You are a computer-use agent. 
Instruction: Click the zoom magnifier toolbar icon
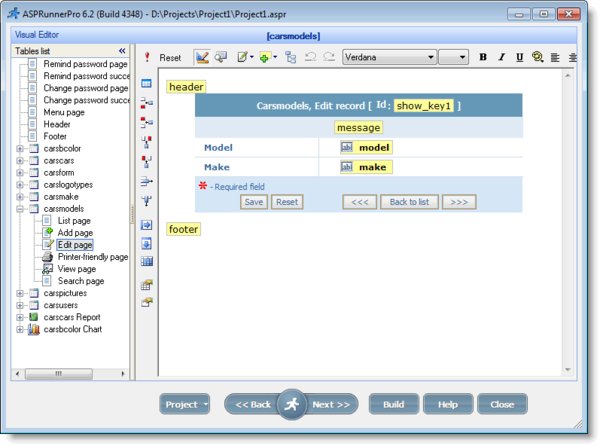point(538,57)
